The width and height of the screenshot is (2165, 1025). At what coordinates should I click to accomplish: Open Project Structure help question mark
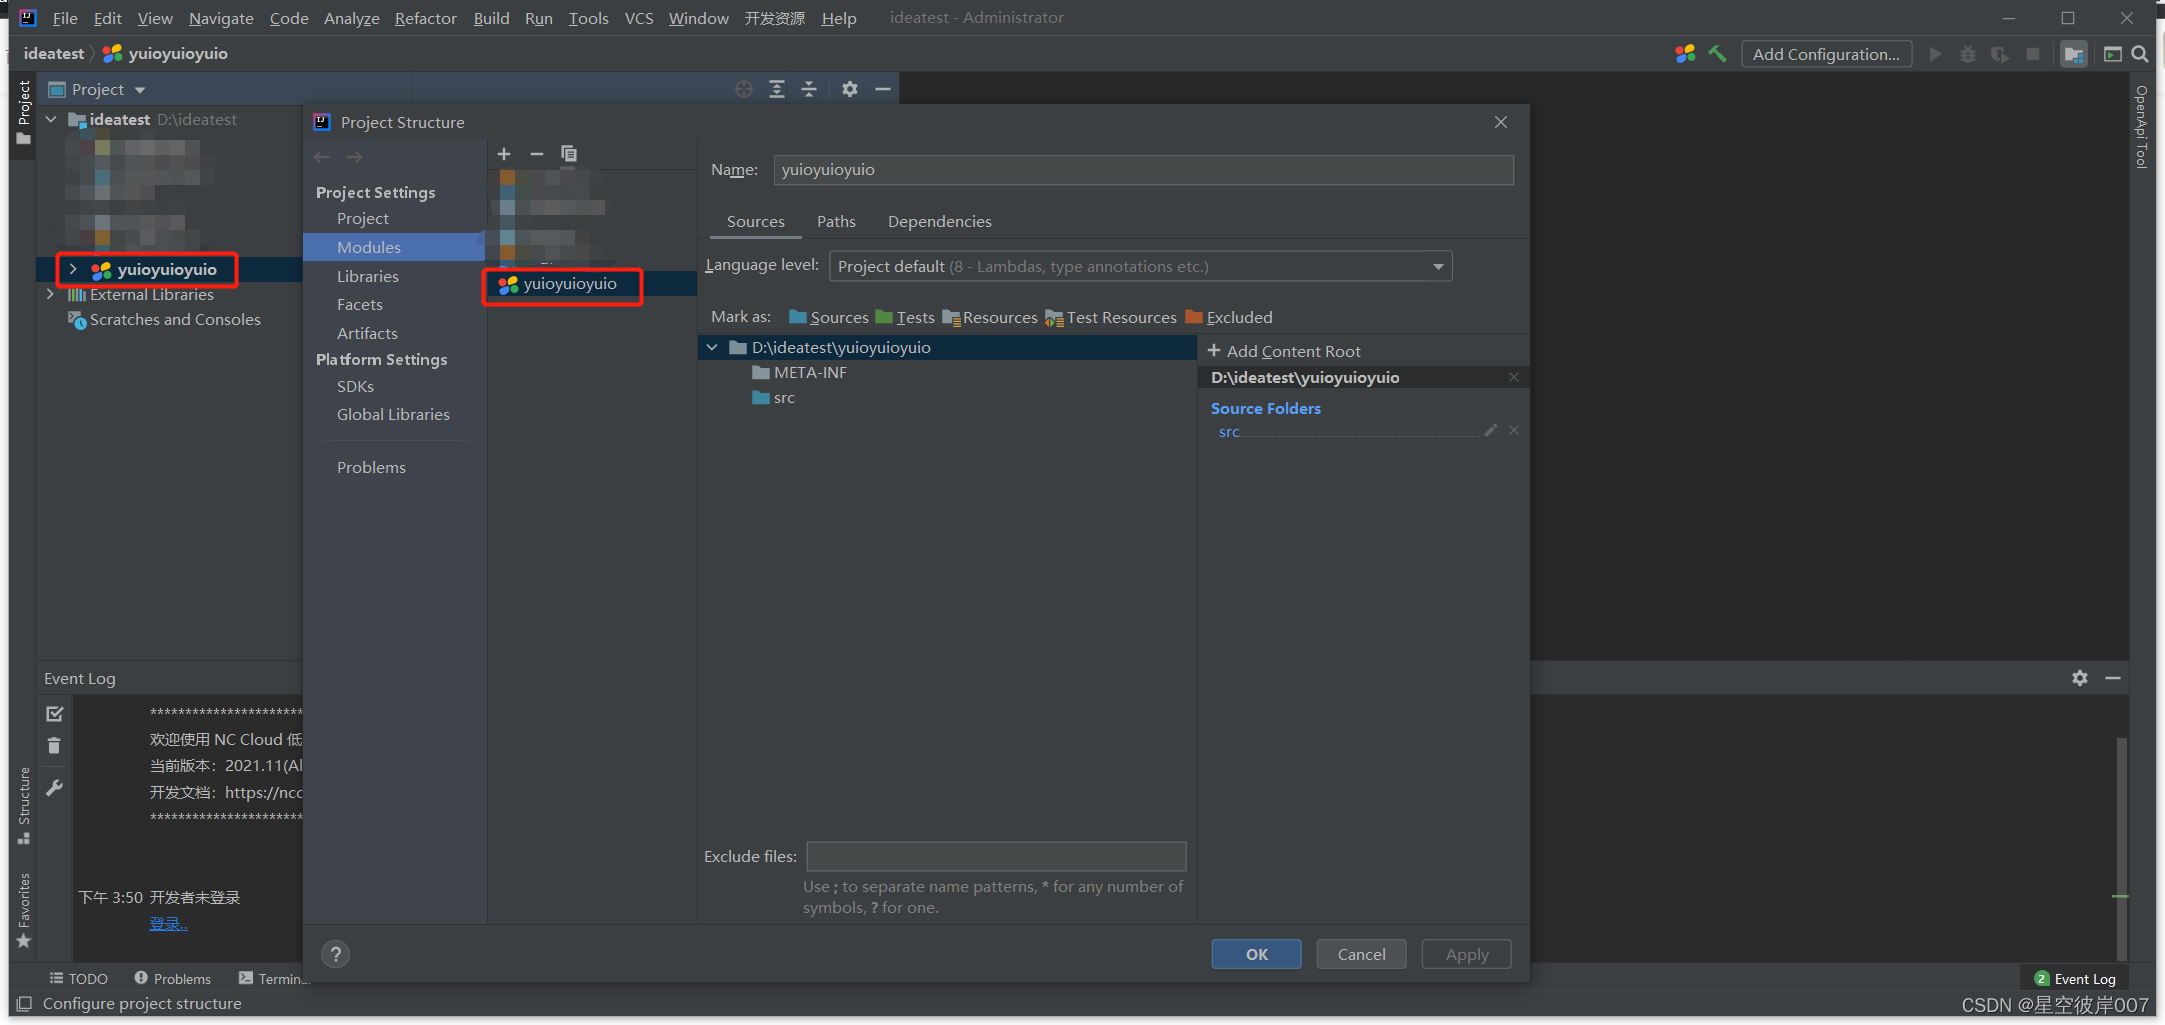coord(336,954)
